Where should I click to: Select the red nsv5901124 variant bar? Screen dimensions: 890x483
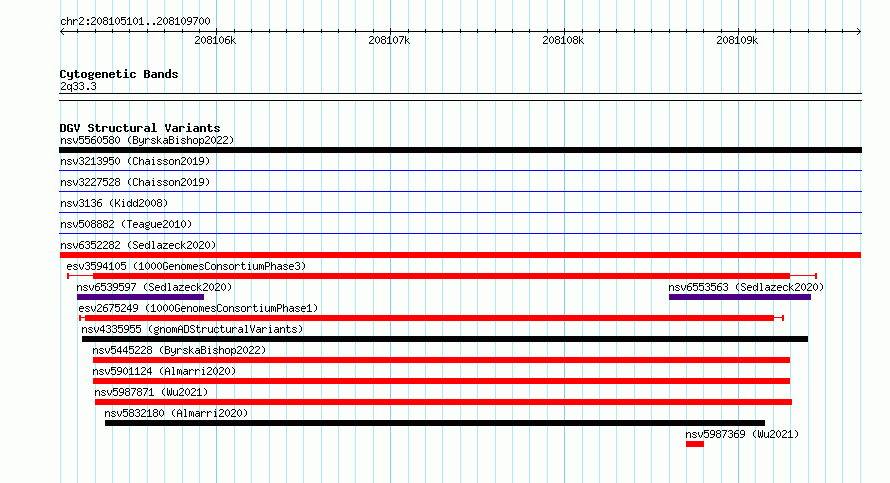[x=442, y=381]
